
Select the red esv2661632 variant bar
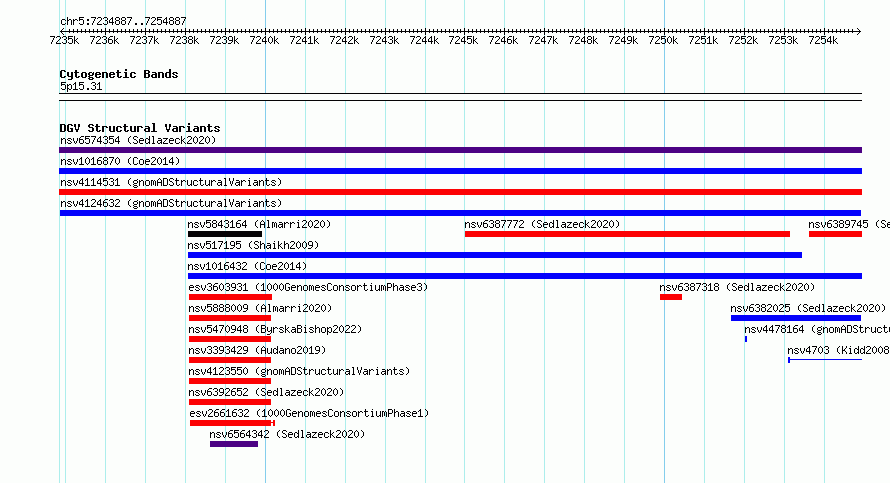(232, 423)
